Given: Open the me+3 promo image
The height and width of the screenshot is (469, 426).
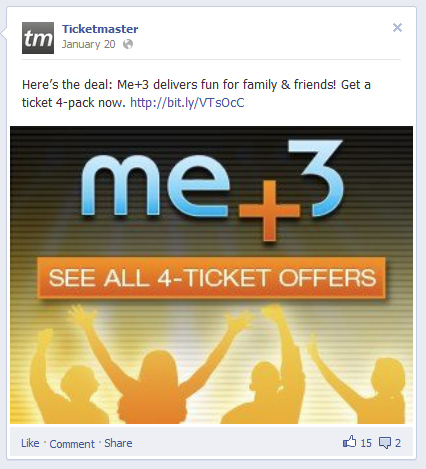Looking at the screenshot, I should (211, 275).
